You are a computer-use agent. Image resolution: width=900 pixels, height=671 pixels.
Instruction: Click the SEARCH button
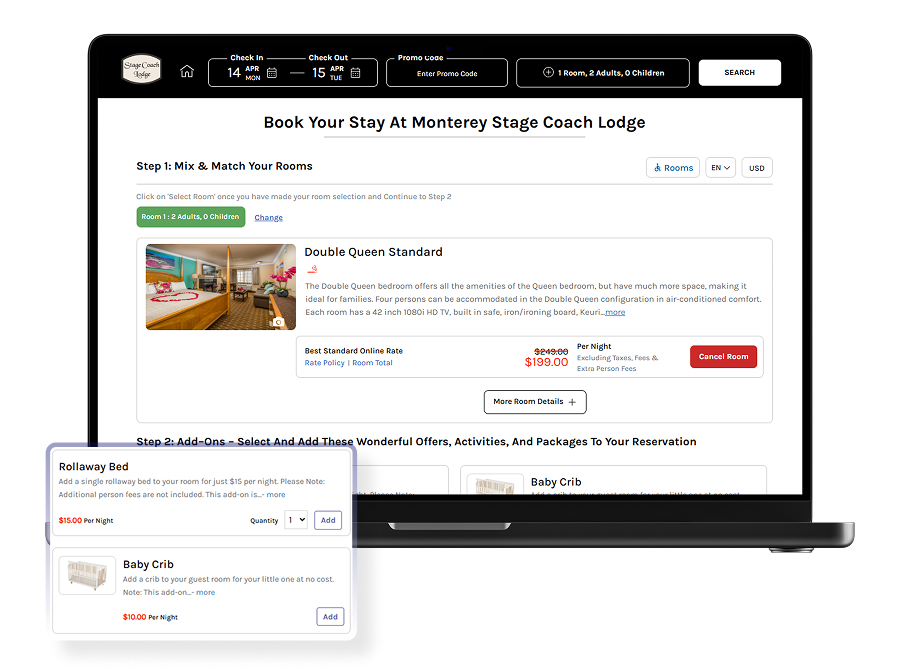click(739, 72)
